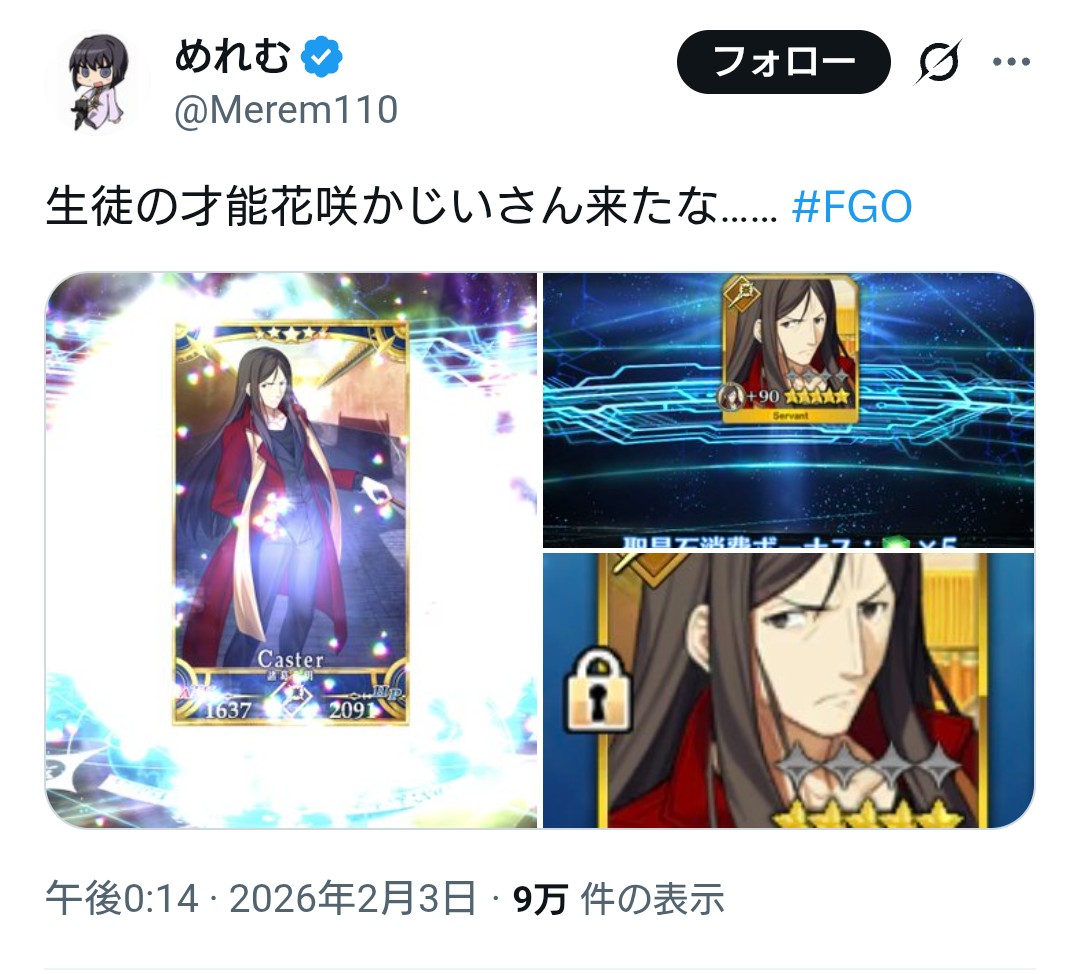Click the 2026年2月3日 post date
The height and width of the screenshot is (974, 1080).
tap(352, 900)
